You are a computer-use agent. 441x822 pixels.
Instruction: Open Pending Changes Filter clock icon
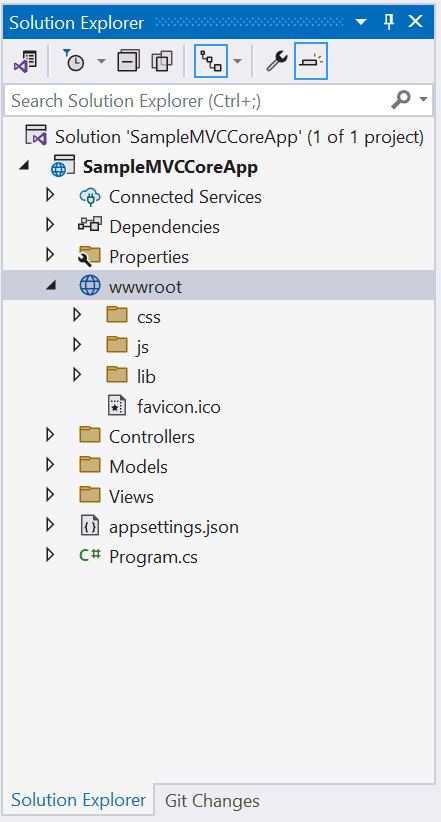click(x=74, y=61)
